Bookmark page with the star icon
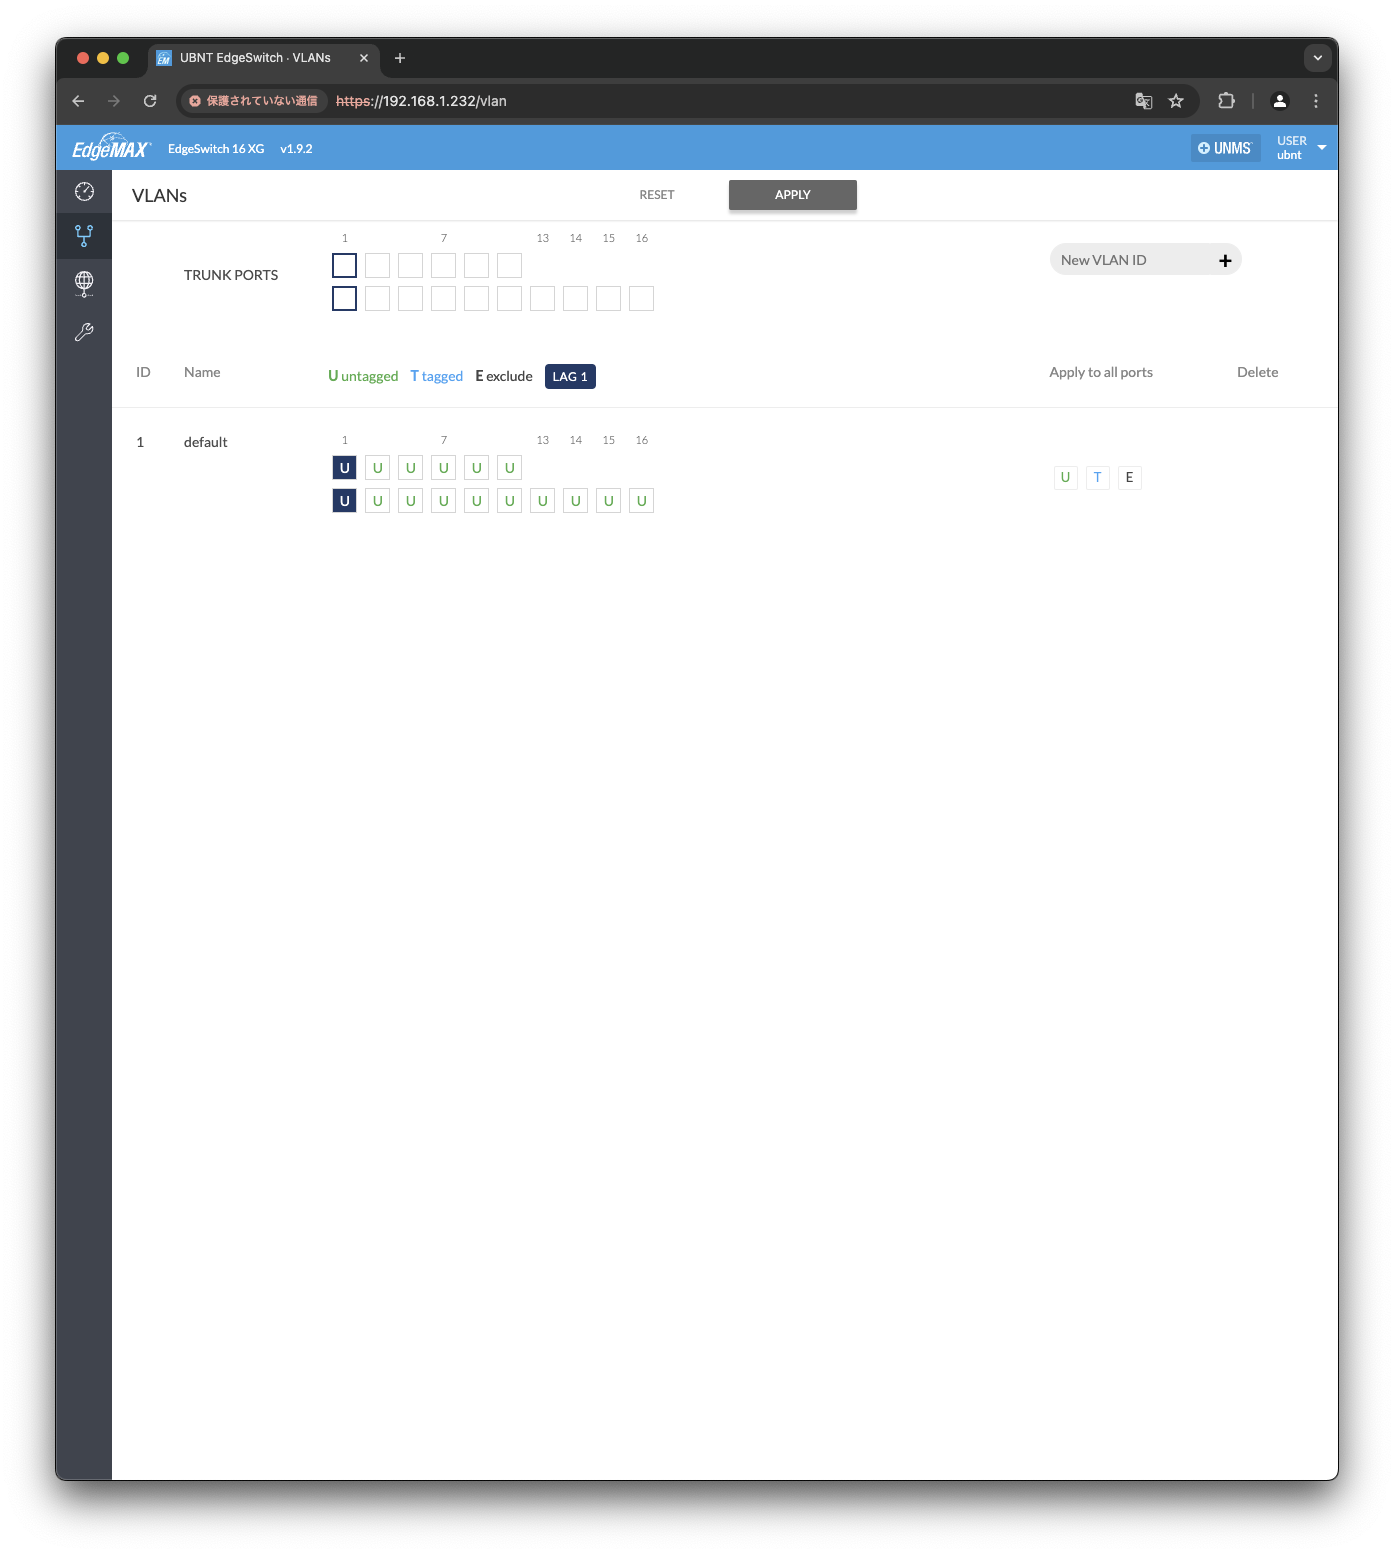 (x=1176, y=101)
